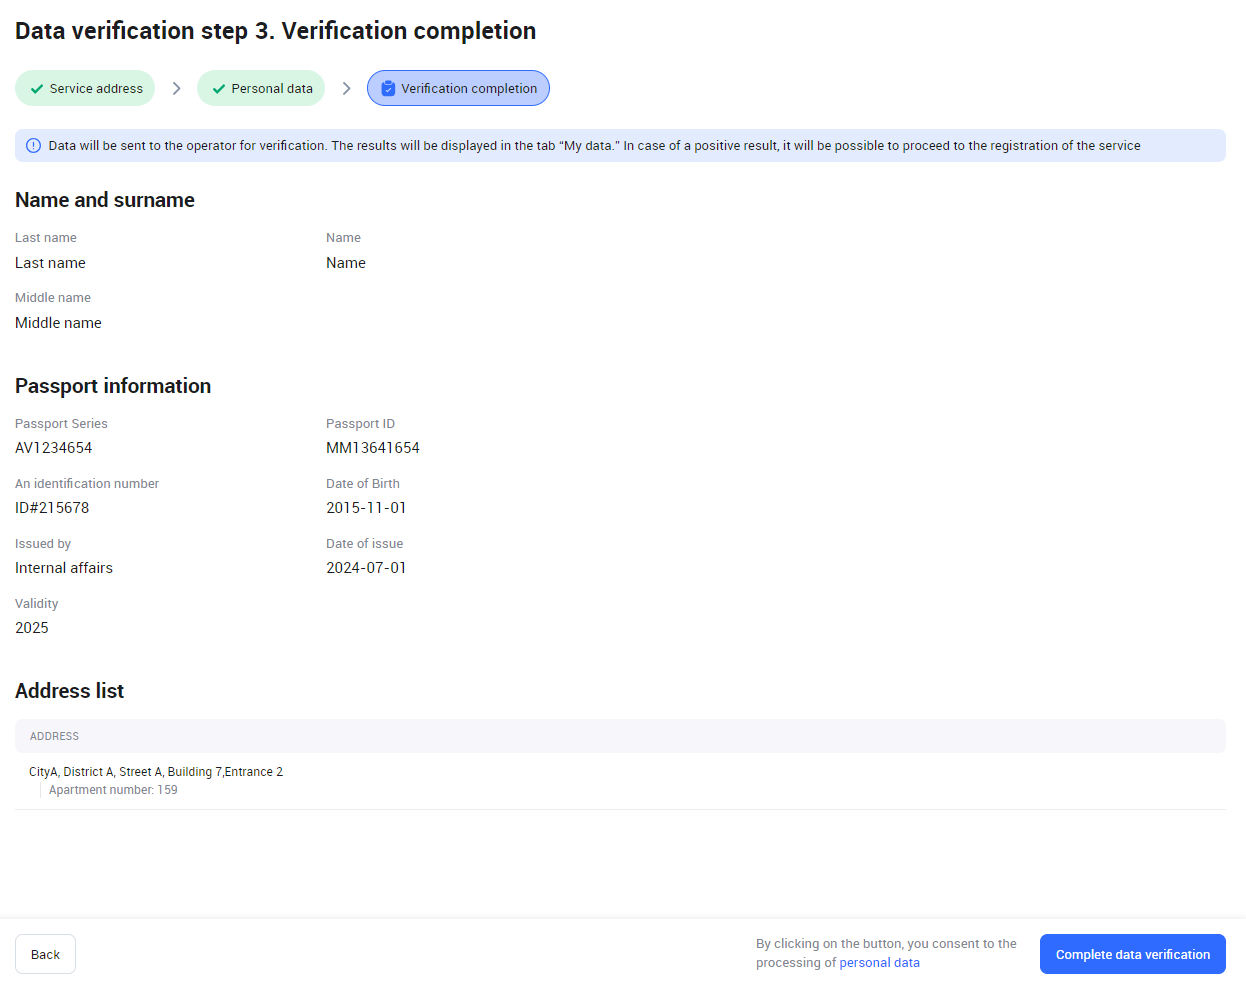Click the Passport ID value MM13641654

pyautogui.click(x=373, y=448)
